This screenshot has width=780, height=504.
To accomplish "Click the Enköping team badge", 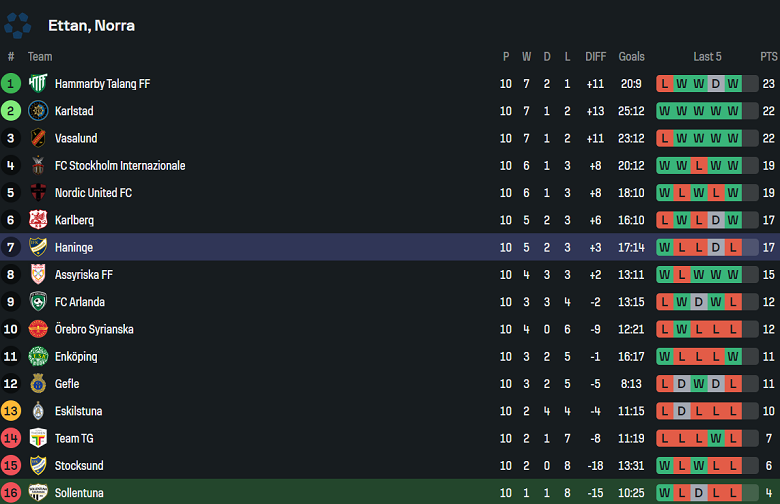I will pyautogui.click(x=38, y=356).
